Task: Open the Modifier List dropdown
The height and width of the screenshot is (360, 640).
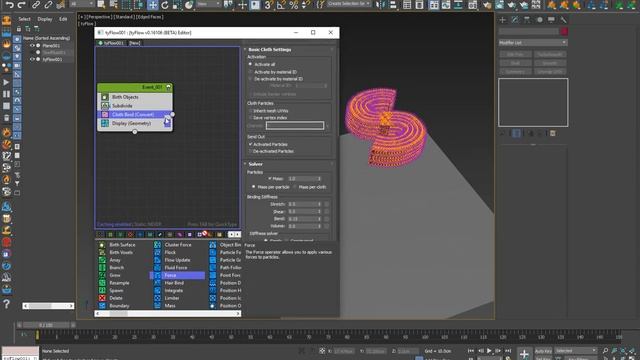Action: [x=533, y=42]
